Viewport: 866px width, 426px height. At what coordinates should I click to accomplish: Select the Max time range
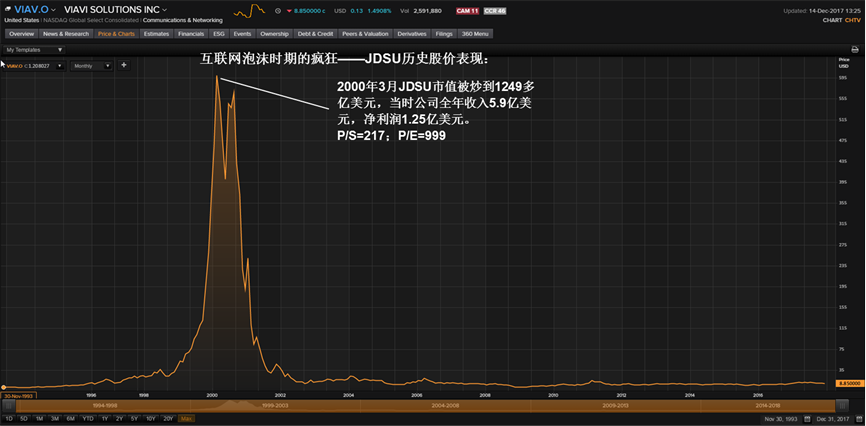pyautogui.click(x=186, y=418)
